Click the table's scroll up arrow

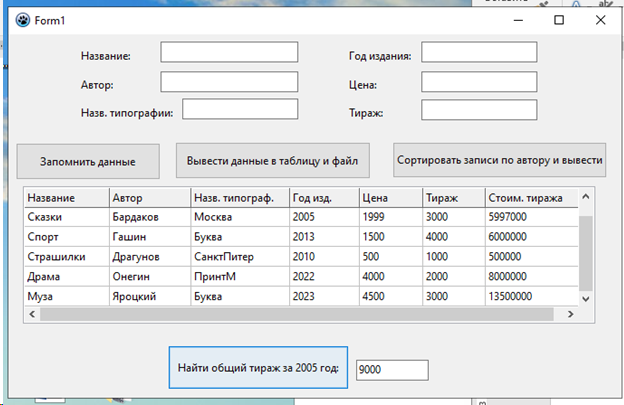pos(586,196)
